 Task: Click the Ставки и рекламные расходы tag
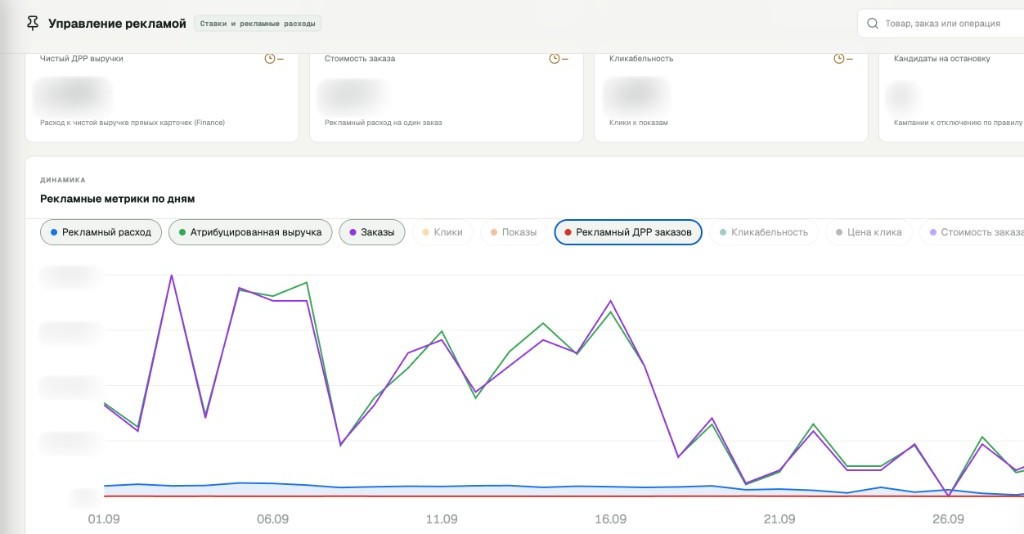257,24
